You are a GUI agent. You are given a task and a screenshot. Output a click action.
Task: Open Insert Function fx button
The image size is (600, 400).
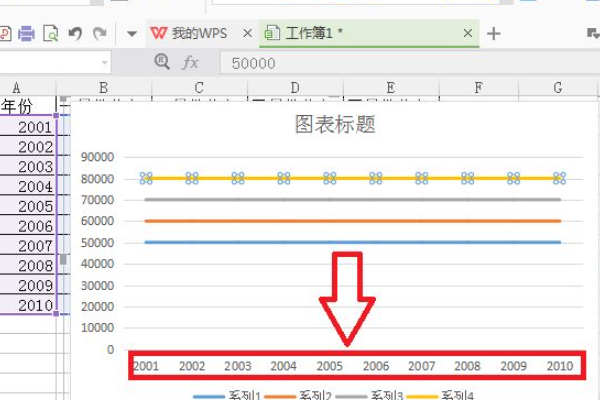(x=190, y=62)
